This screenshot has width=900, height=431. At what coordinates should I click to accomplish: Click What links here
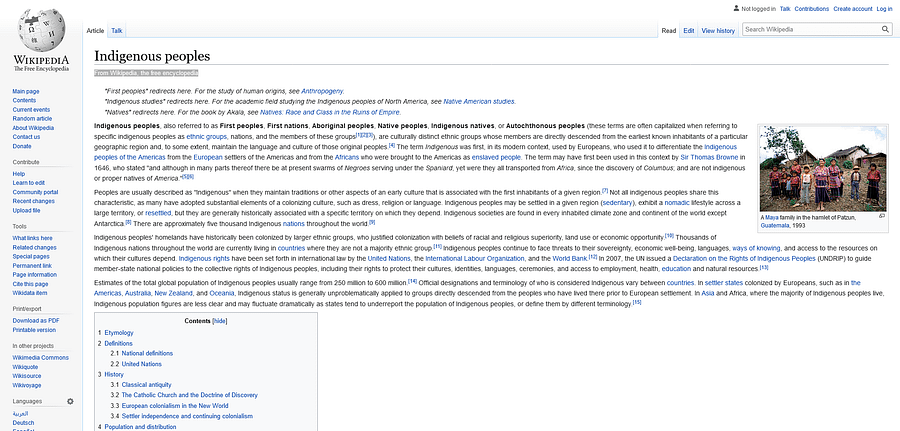pos(32,238)
